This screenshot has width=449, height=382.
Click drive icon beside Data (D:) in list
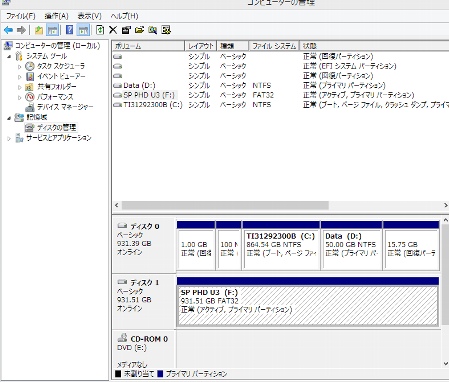(x=117, y=86)
